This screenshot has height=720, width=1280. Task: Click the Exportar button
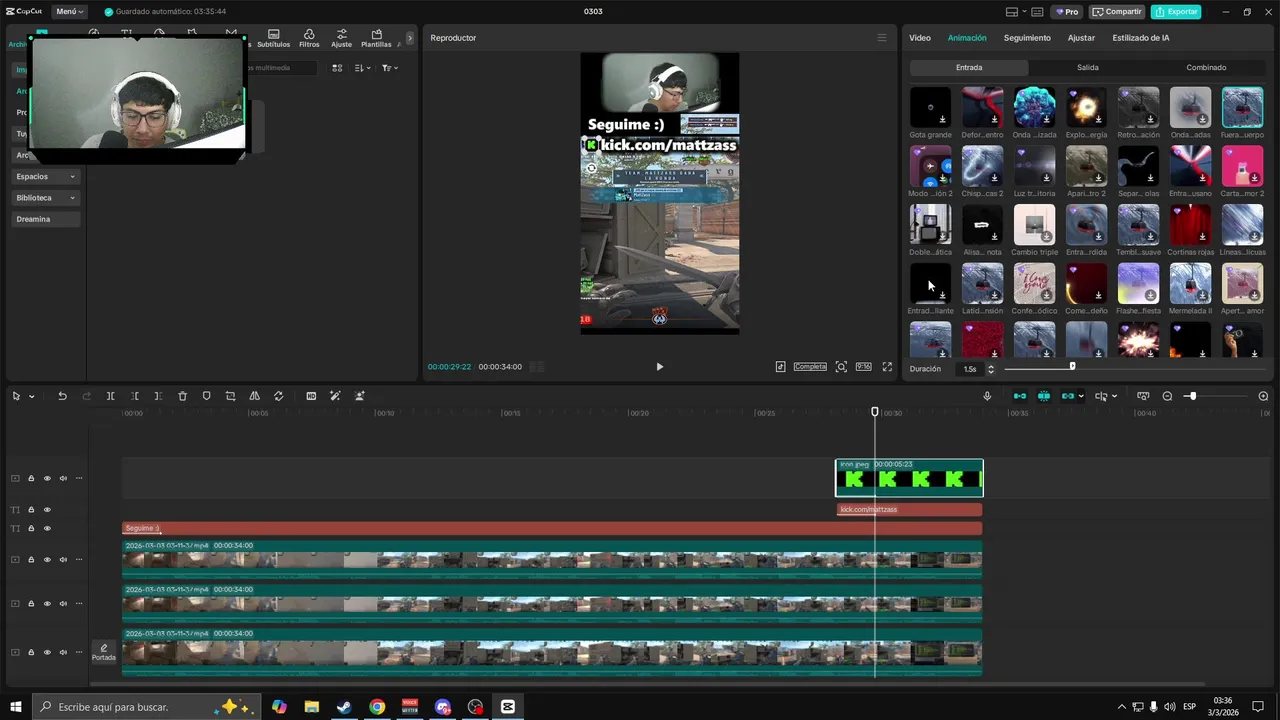[1176, 12]
